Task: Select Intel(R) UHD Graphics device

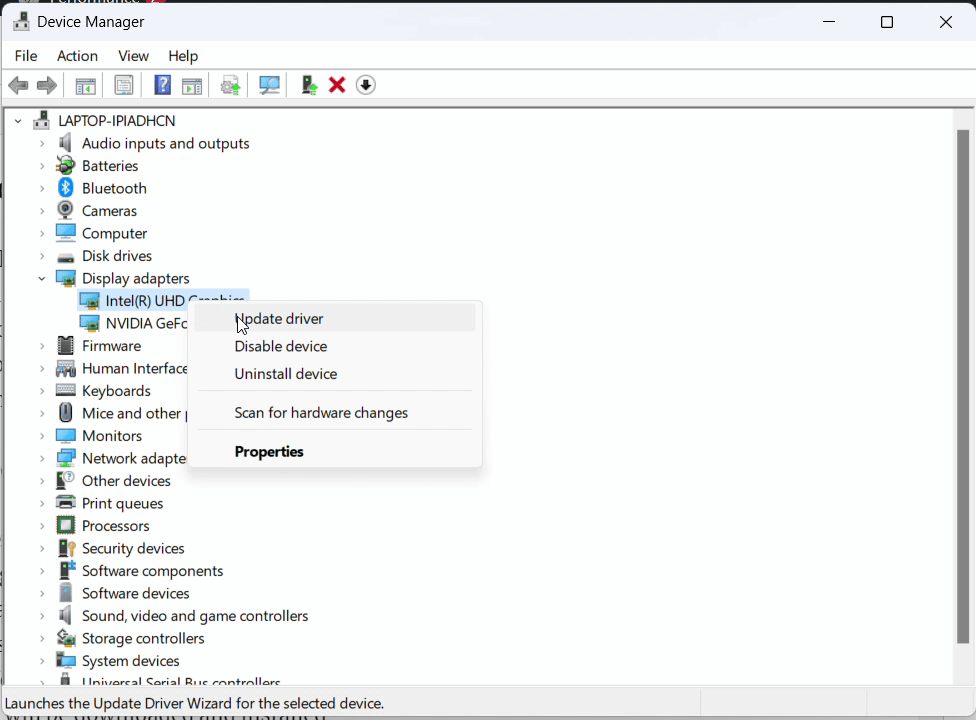Action: tap(164, 301)
